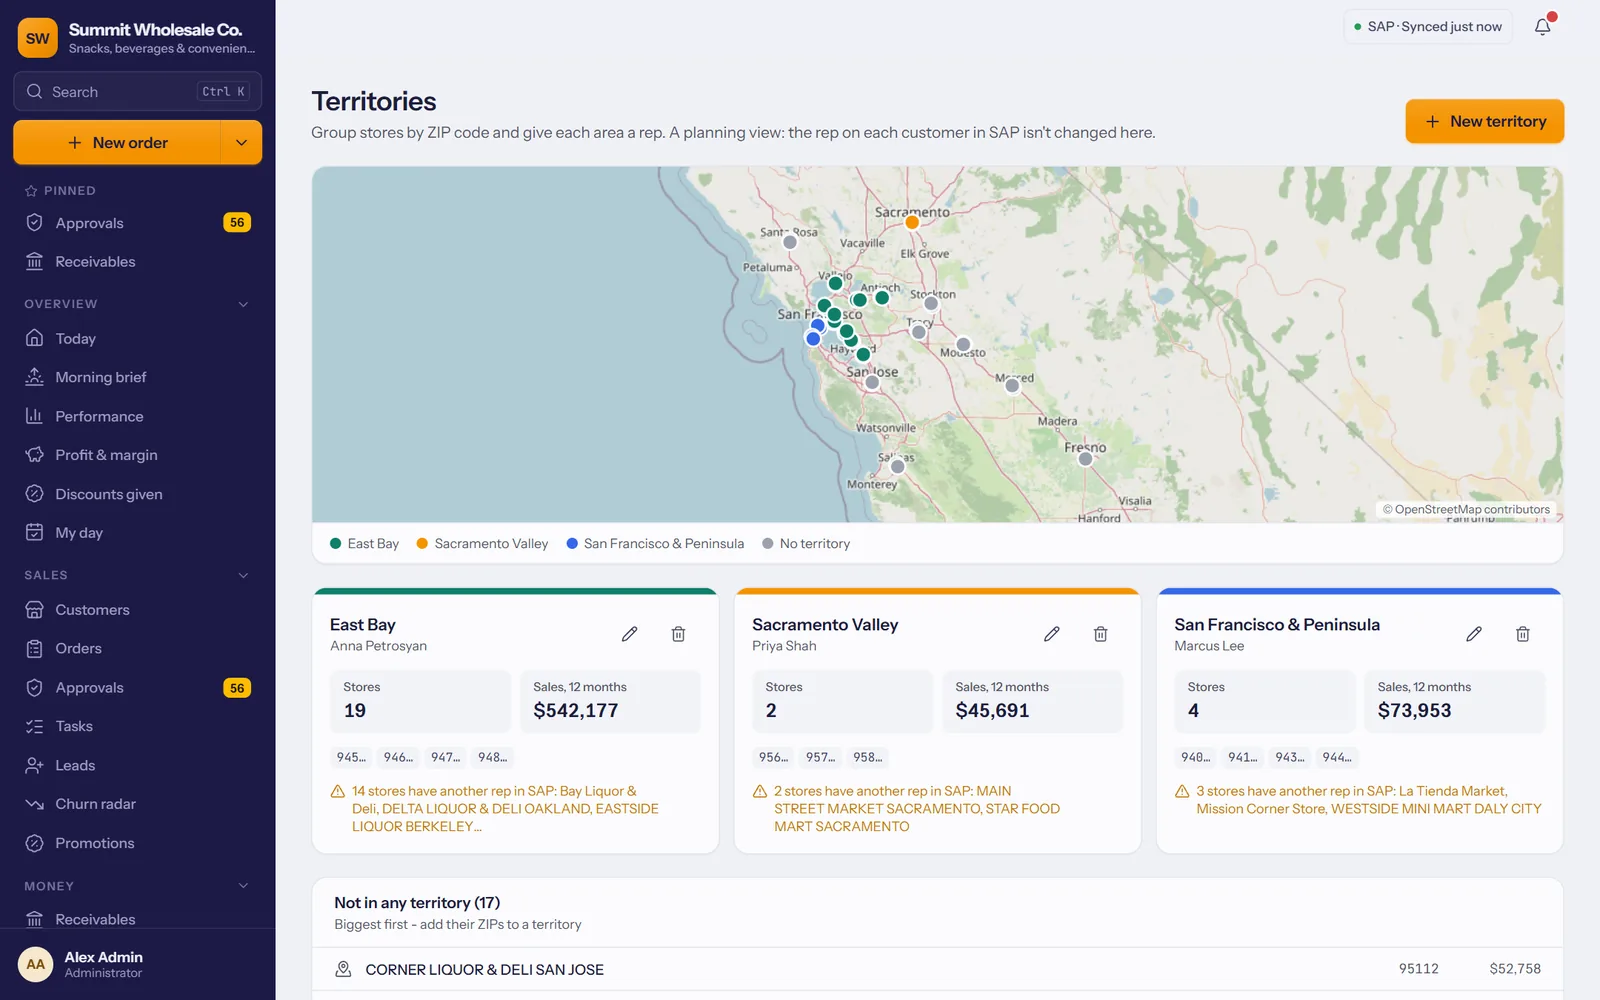This screenshot has height=1000, width=1600.
Task: Open pinned Approvals item
Action: pos(138,223)
